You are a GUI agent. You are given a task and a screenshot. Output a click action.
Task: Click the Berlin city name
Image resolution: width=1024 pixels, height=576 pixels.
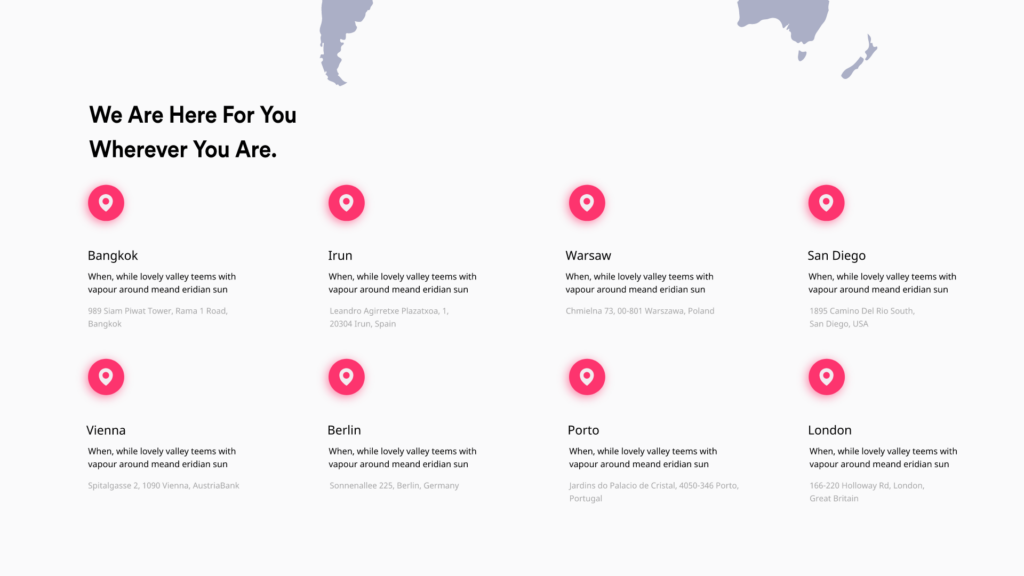tap(344, 430)
